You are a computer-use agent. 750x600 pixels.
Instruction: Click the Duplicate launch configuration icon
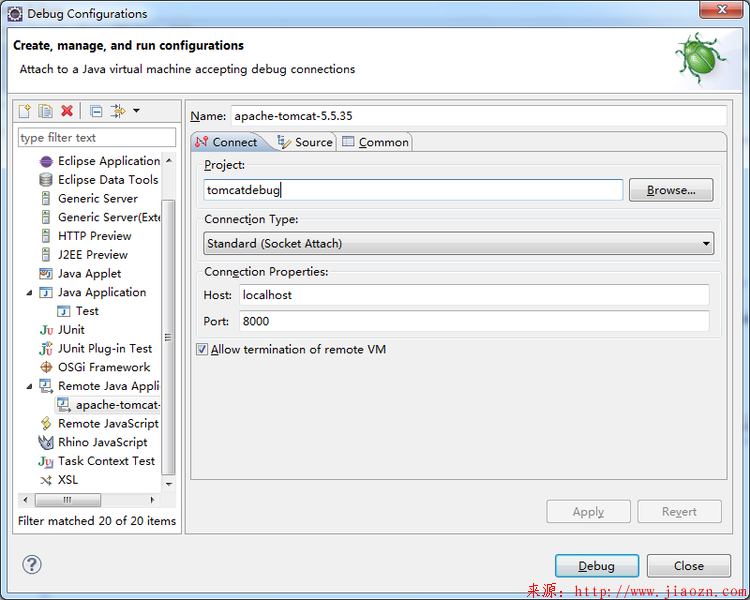45,111
